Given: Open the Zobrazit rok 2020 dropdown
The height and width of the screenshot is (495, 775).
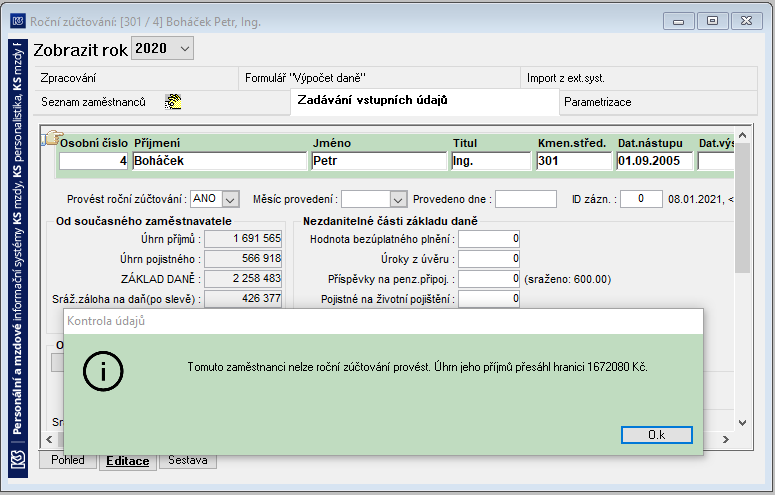Looking at the screenshot, I should click(x=162, y=48).
